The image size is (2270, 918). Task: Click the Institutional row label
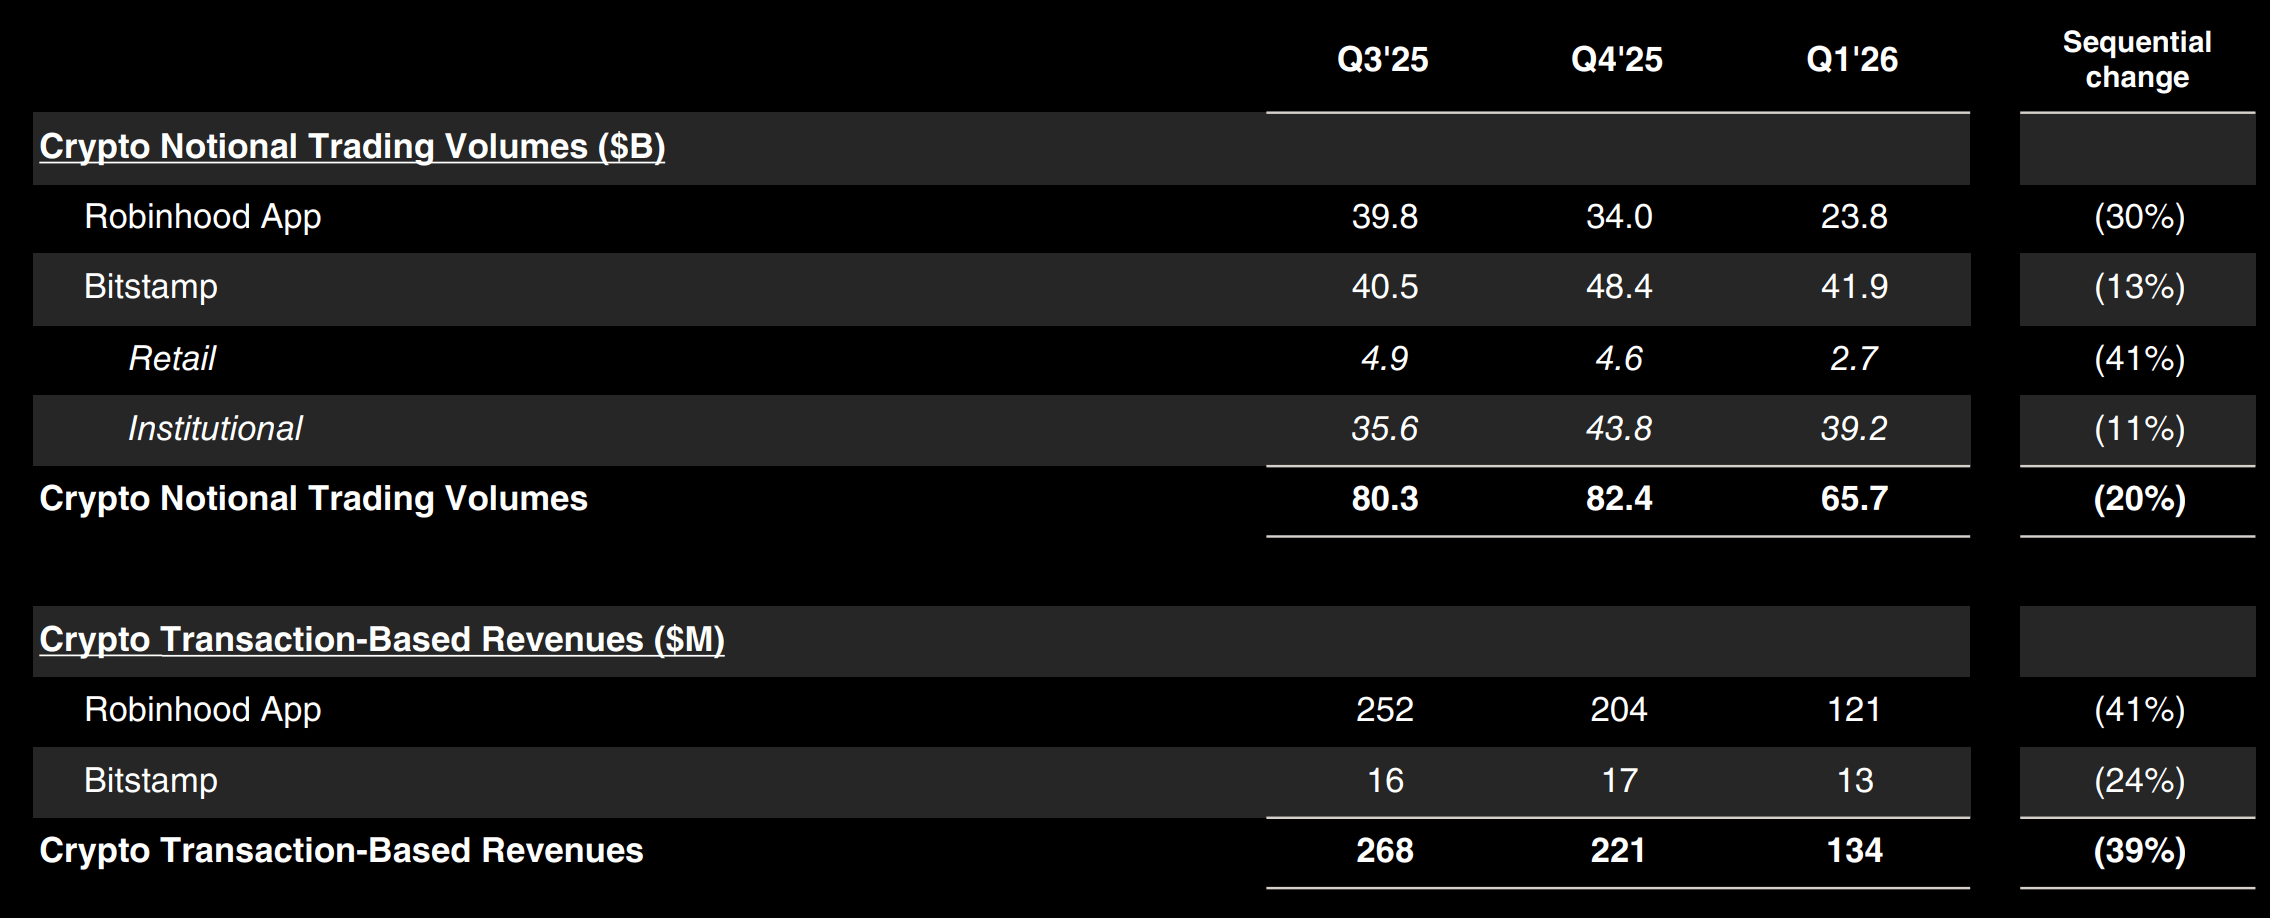click(x=215, y=428)
